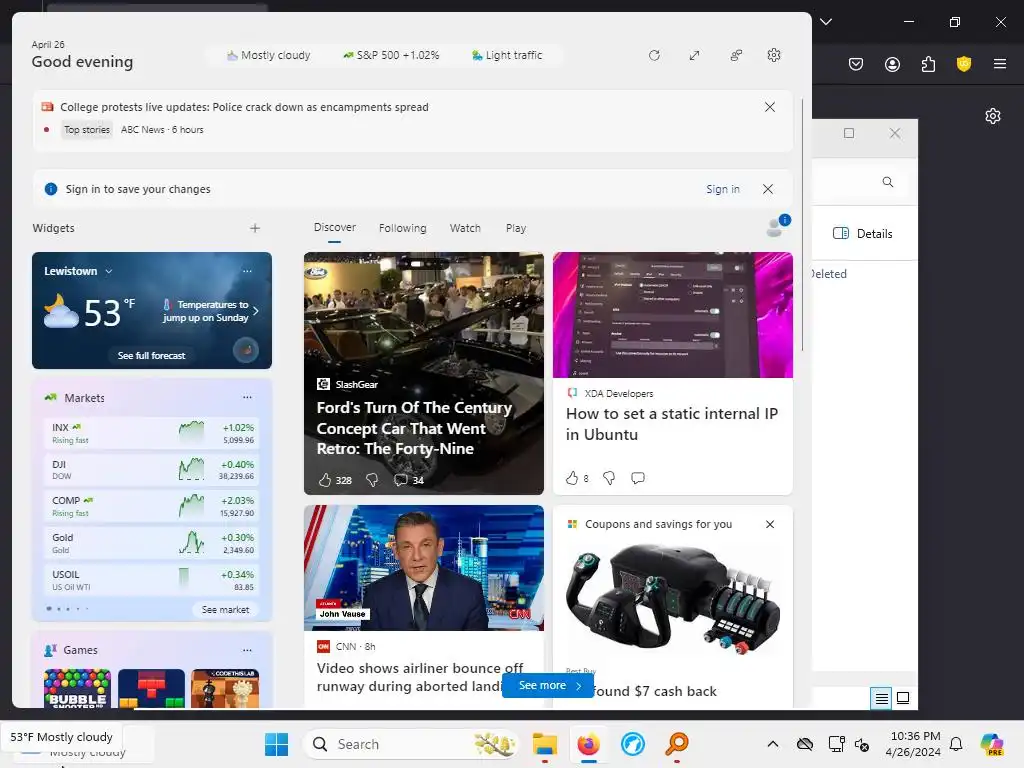Refresh the widgets feed
This screenshot has height=768, width=1024.
click(x=654, y=56)
